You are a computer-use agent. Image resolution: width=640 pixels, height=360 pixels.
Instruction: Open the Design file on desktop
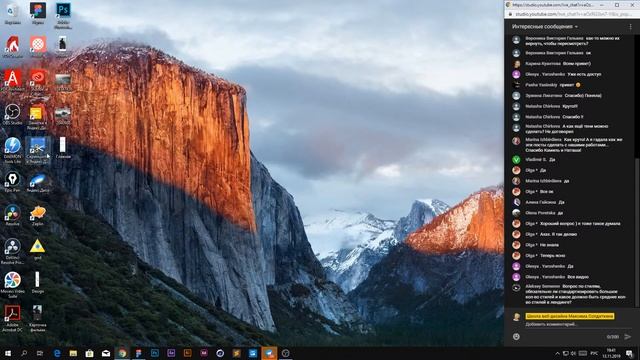click(x=38, y=282)
